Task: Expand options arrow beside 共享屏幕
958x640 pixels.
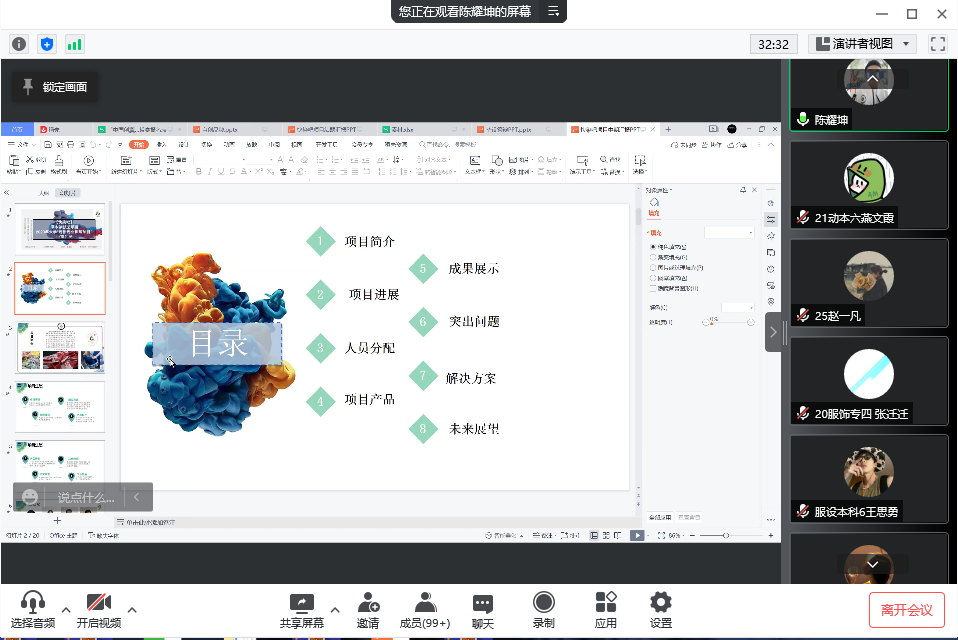Action: [335, 609]
